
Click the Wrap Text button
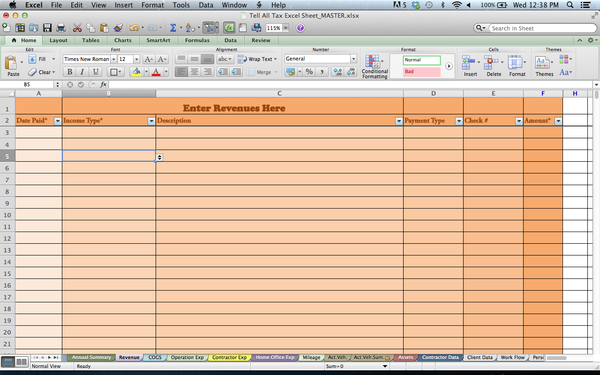point(257,59)
